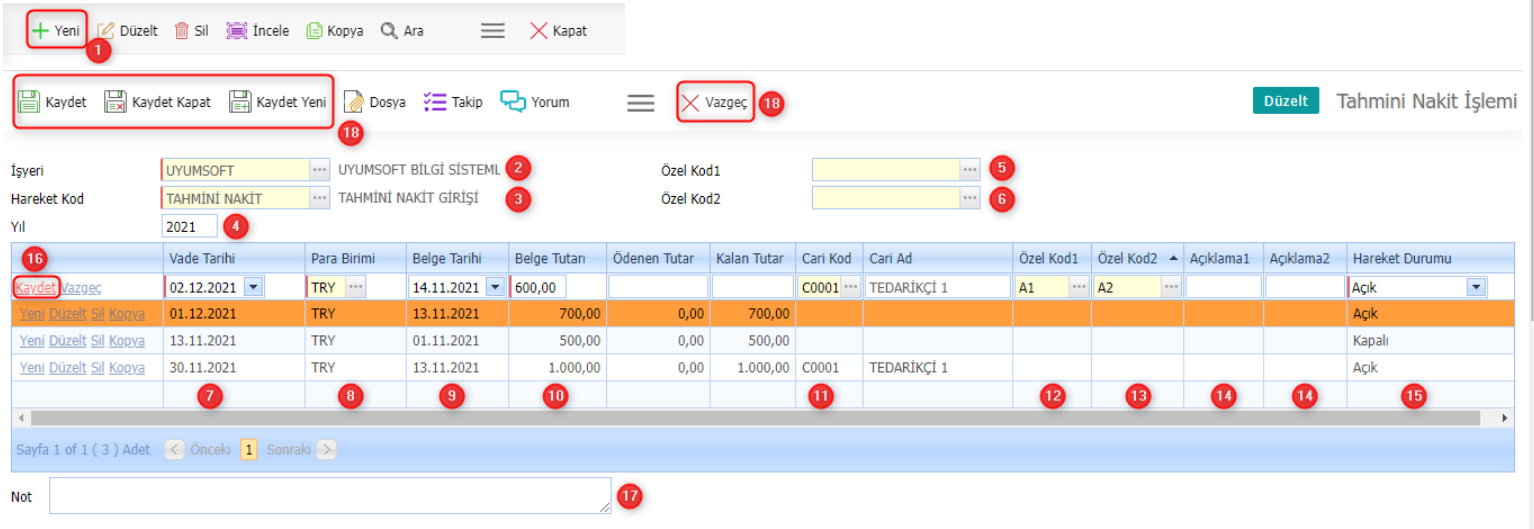1534x529 pixels.
Task: Open lookup for İşyeri field
Action: (319, 170)
